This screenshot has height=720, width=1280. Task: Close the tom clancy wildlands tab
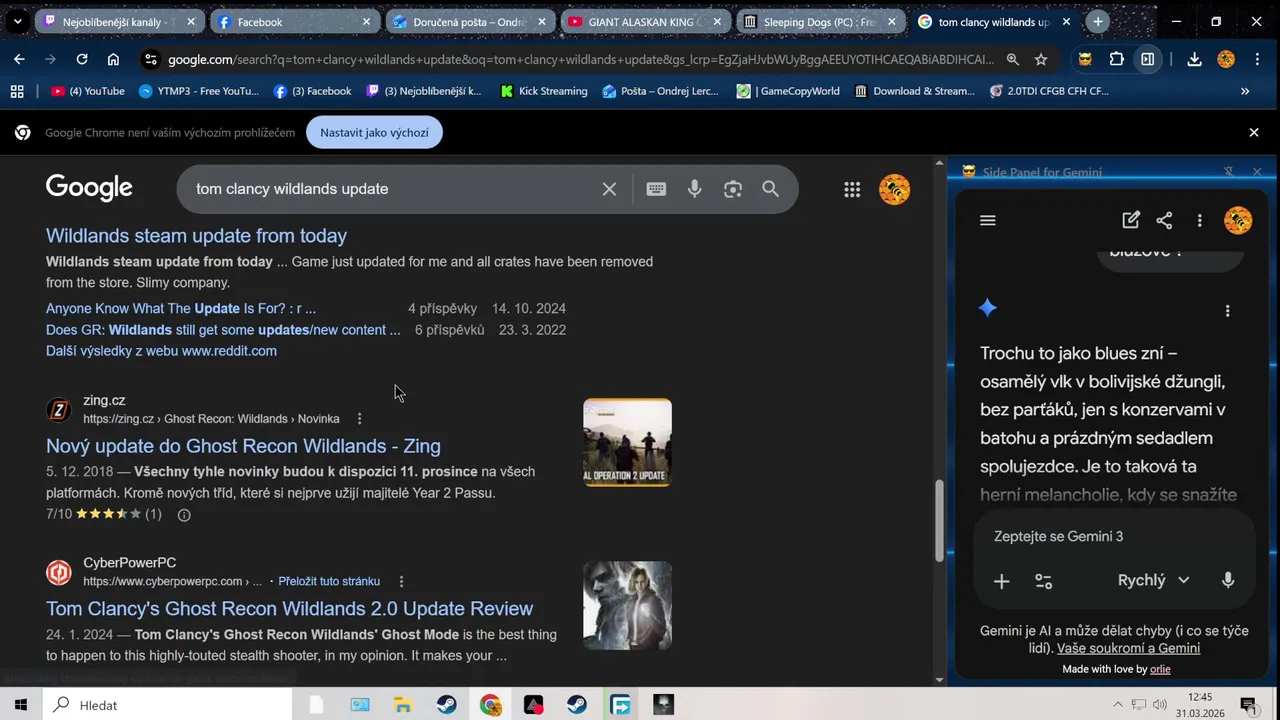click(x=1066, y=21)
